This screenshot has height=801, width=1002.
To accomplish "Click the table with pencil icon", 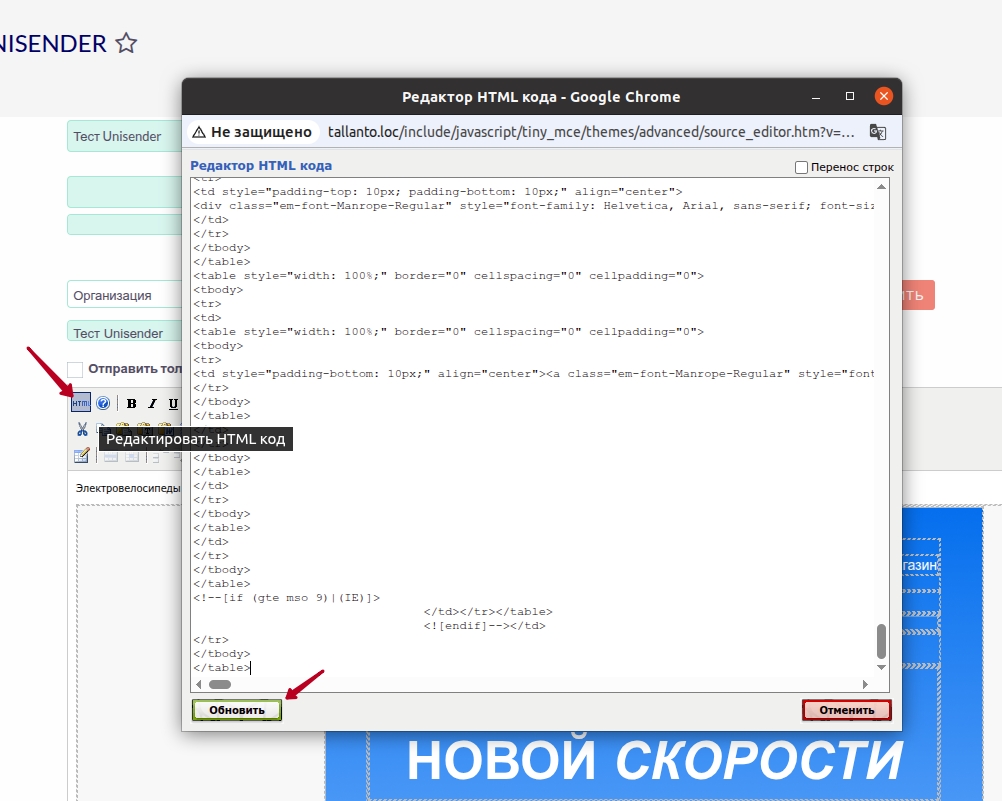I will coord(82,456).
